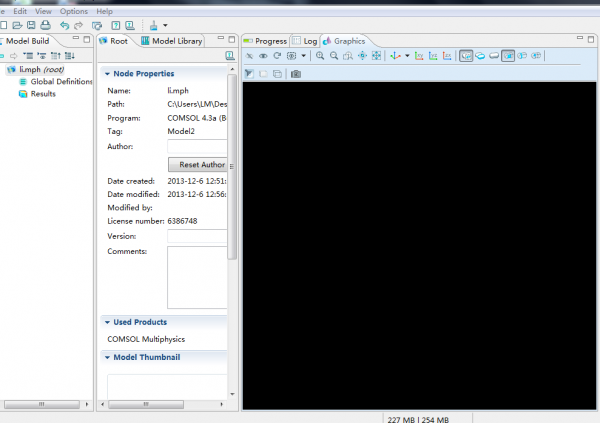Image resolution: width=600 pixels, height=423 pixels.
Task: Zoom out on the Graphics view
Action: click(x=334, y=56)
